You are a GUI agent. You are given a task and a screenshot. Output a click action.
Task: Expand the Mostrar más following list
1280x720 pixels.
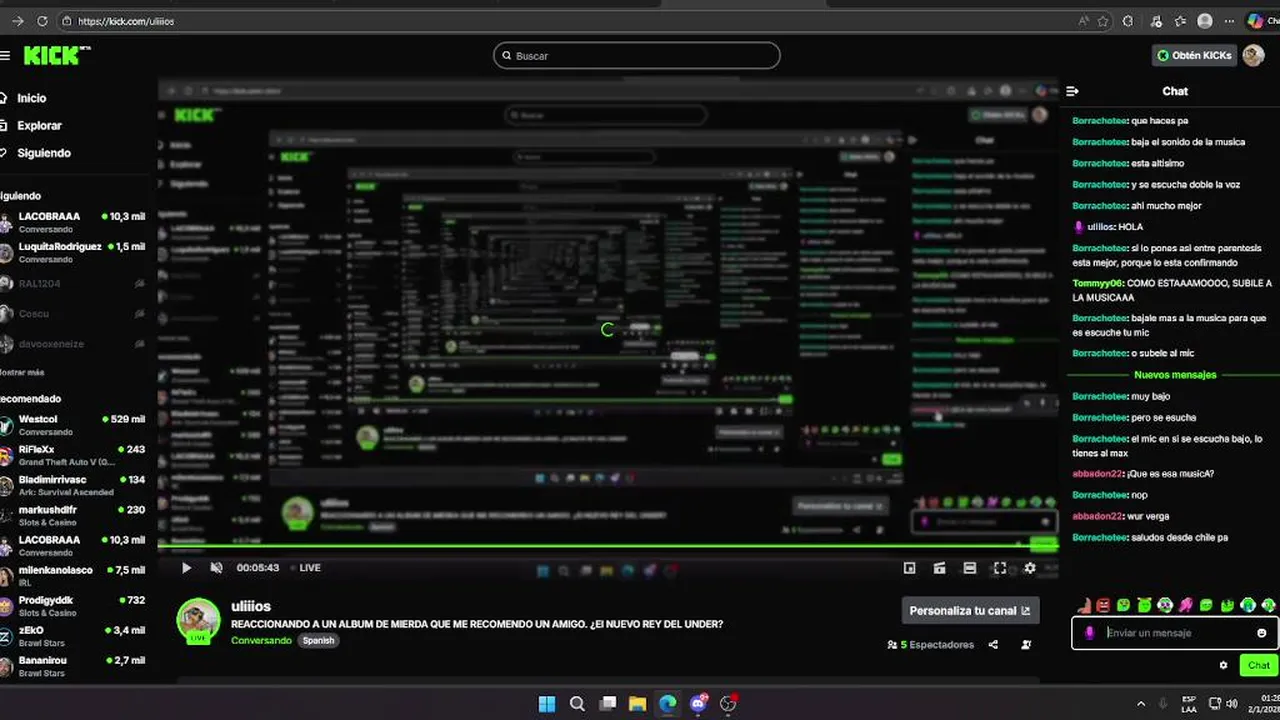pyautogui.click(x=22, y=372)
